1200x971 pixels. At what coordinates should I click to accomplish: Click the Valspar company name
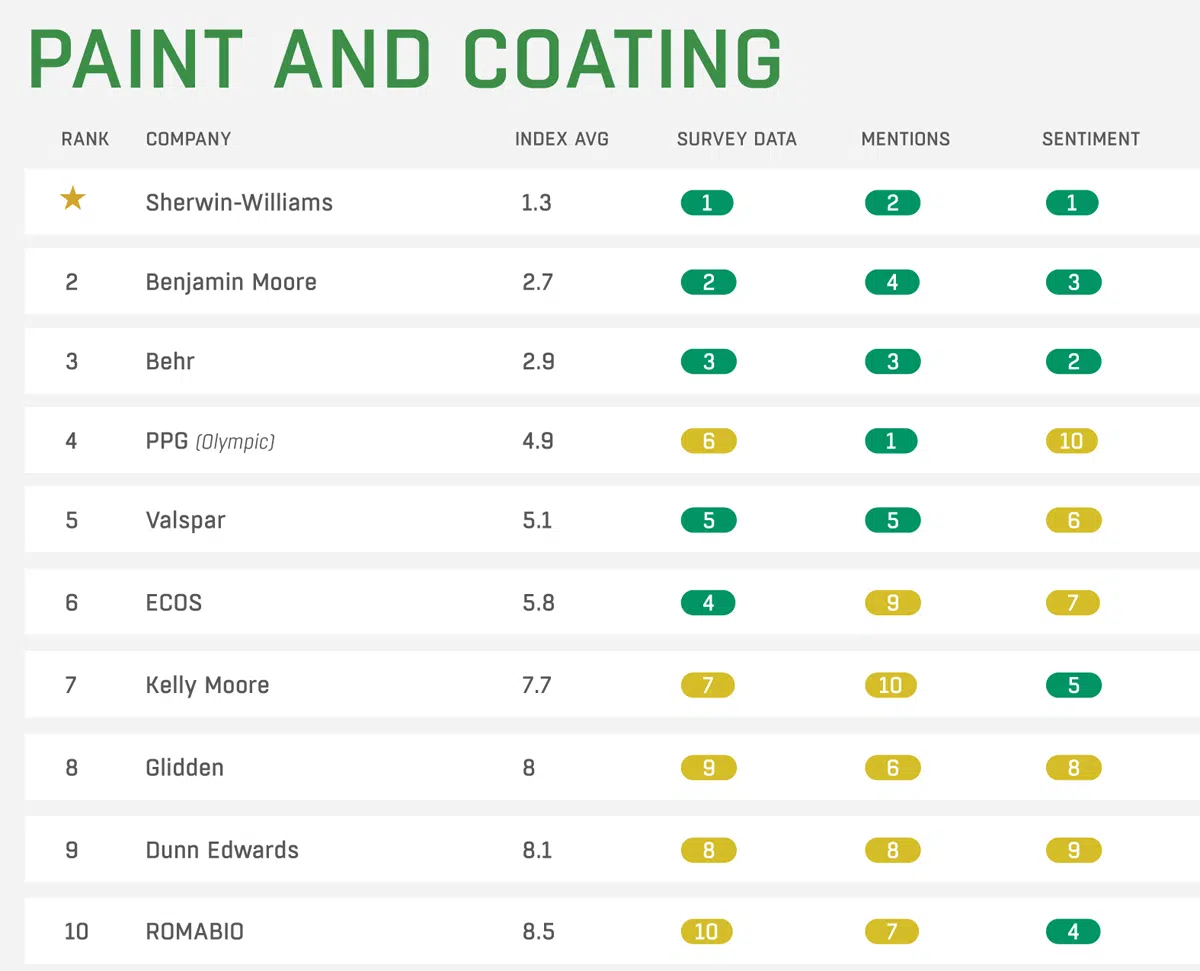[185, 520]
